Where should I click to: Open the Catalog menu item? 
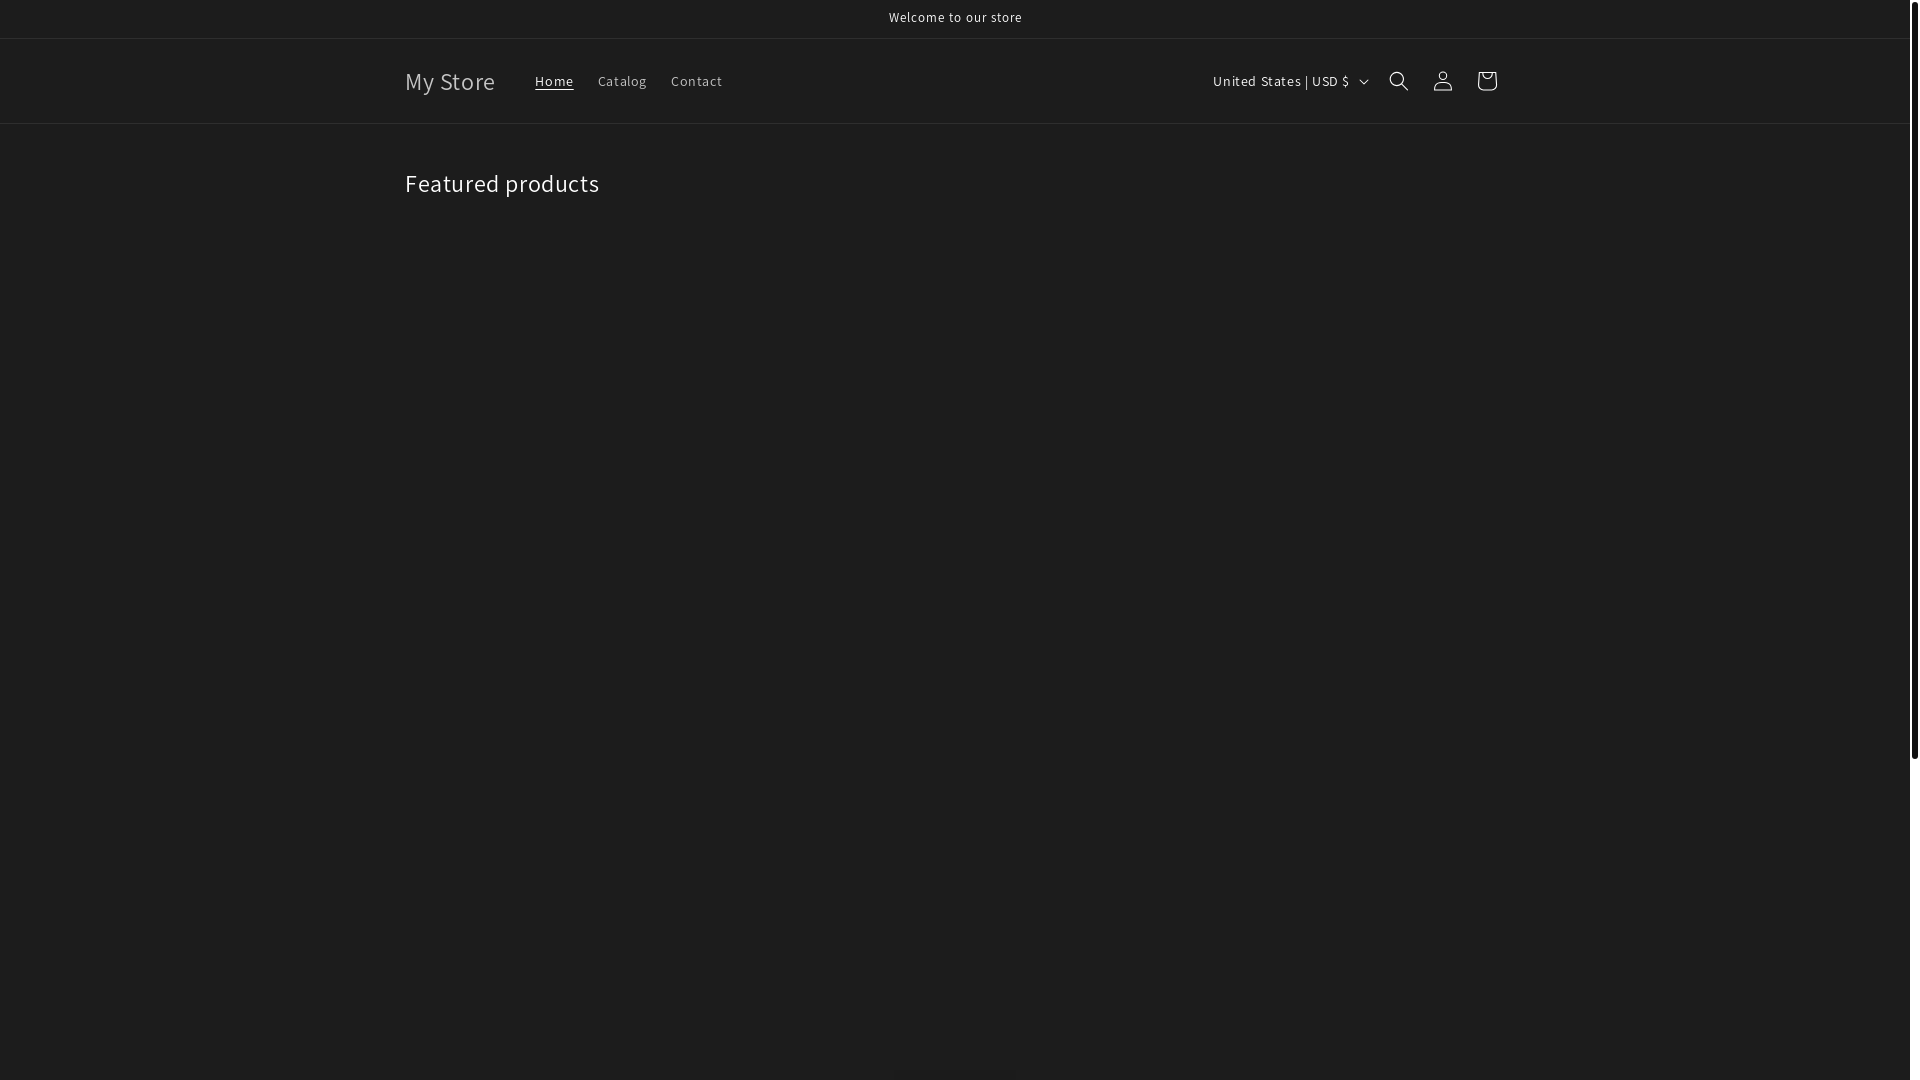[622, 81]
